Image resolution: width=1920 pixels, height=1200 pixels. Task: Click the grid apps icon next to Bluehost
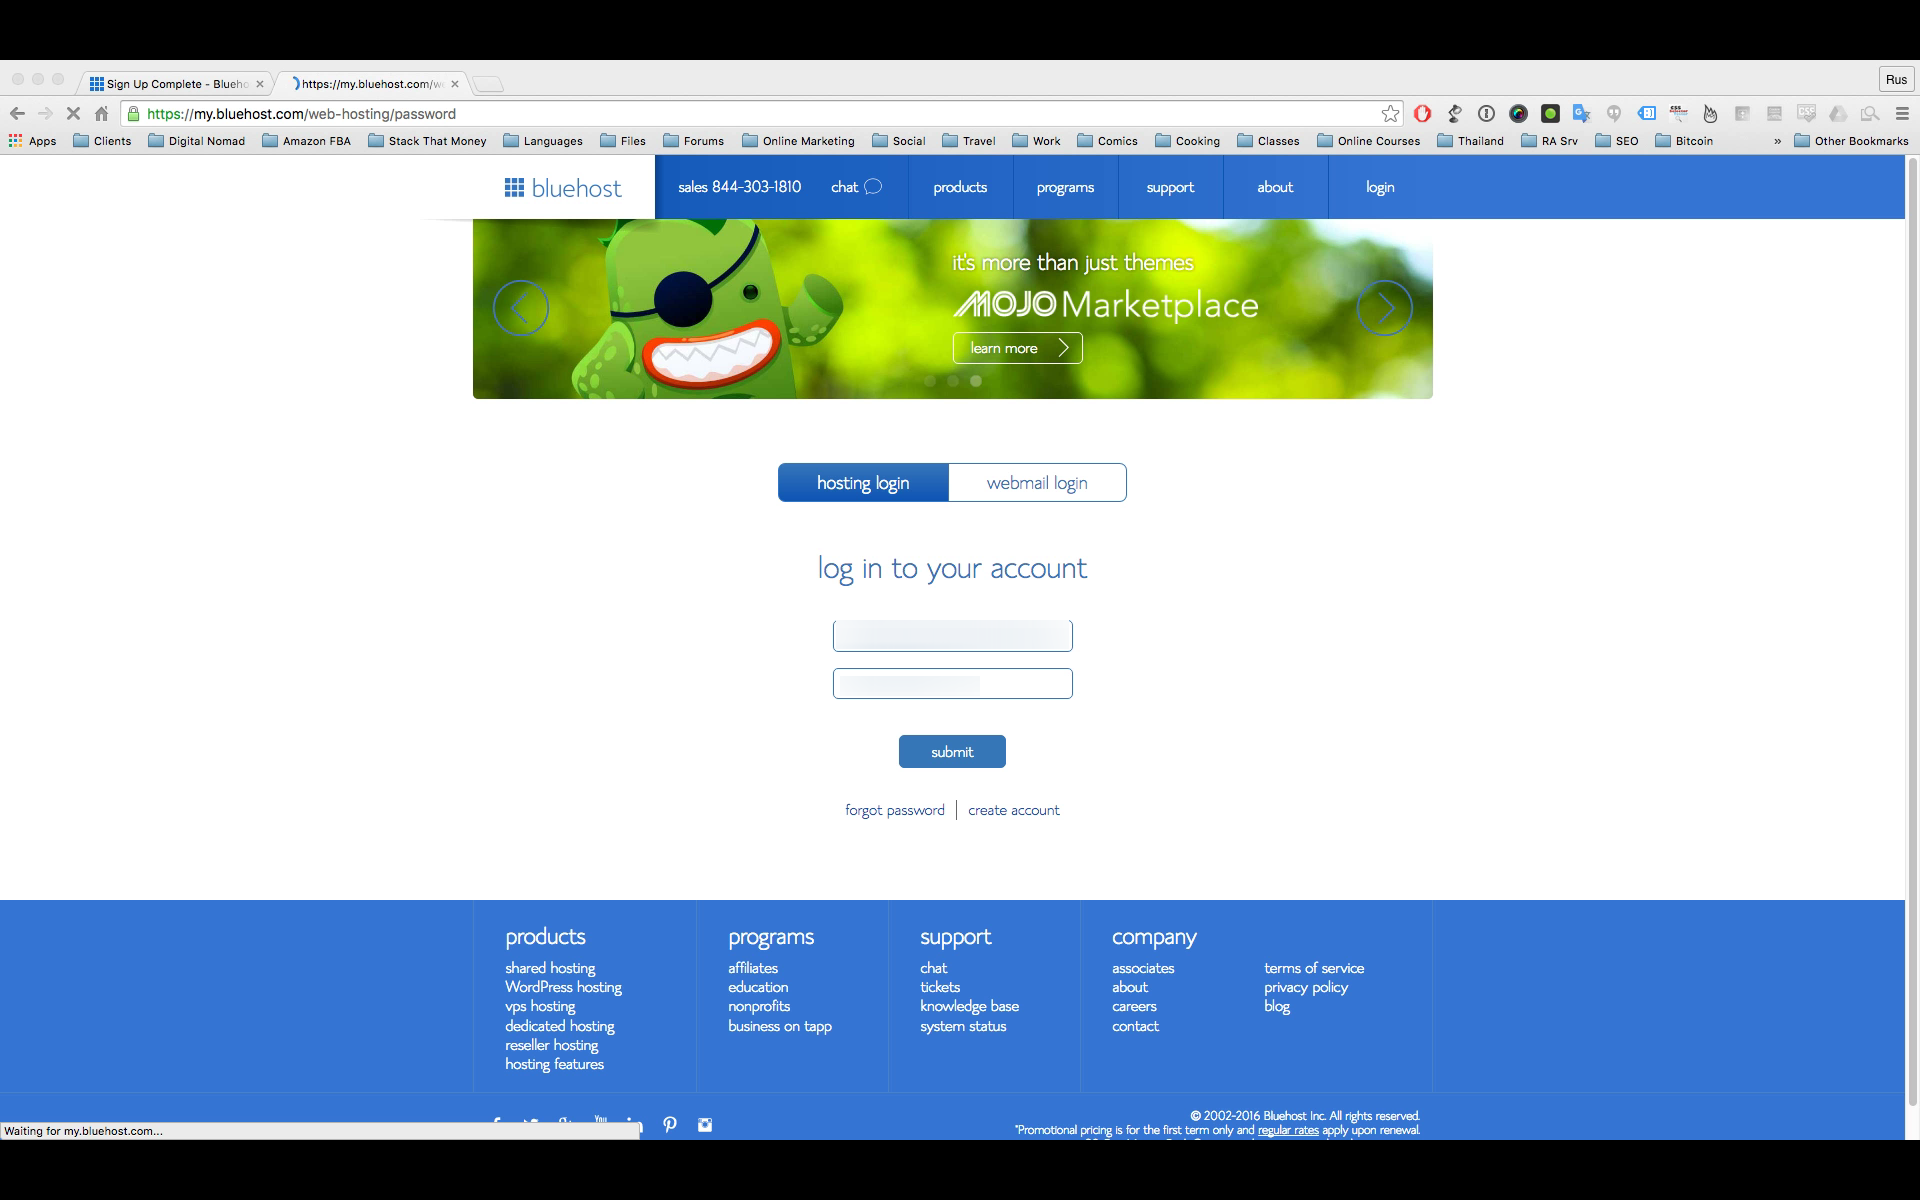pos(513,187)
